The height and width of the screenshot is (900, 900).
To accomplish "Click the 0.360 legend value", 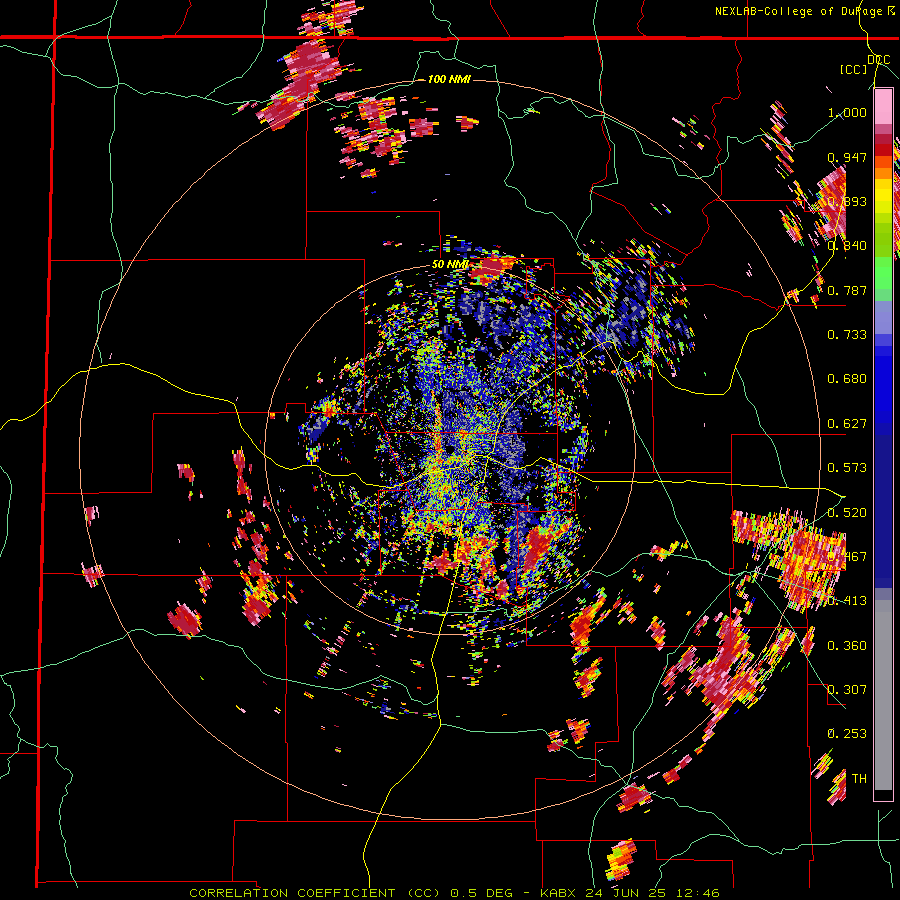I will tap(847, 646).
